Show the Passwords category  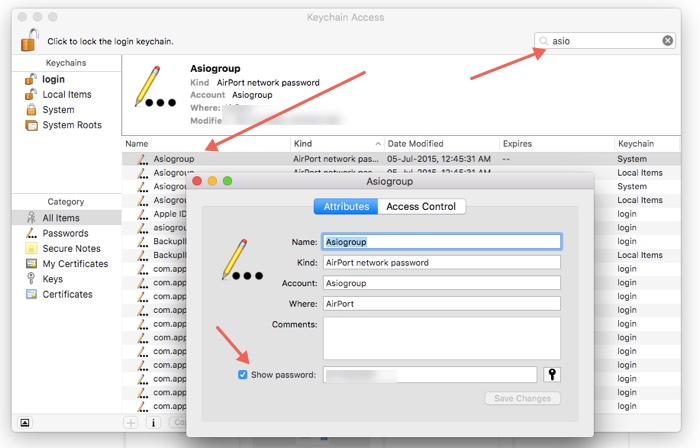[x=67, y=233]
